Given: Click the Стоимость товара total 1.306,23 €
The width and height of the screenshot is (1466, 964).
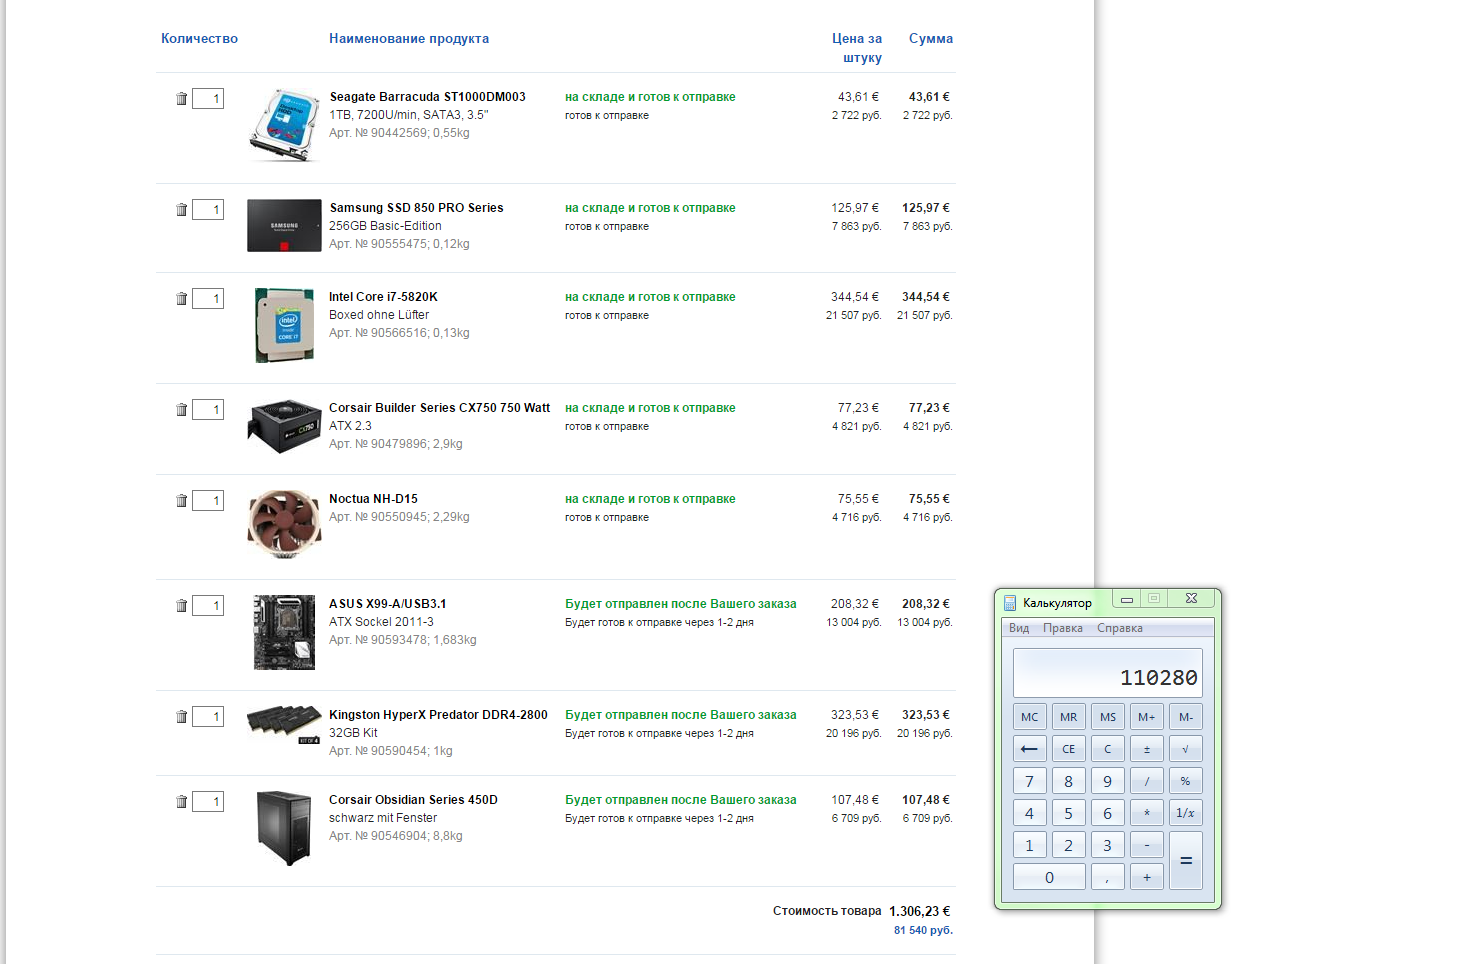Looking at the screenshot, I should coord(919,911).
